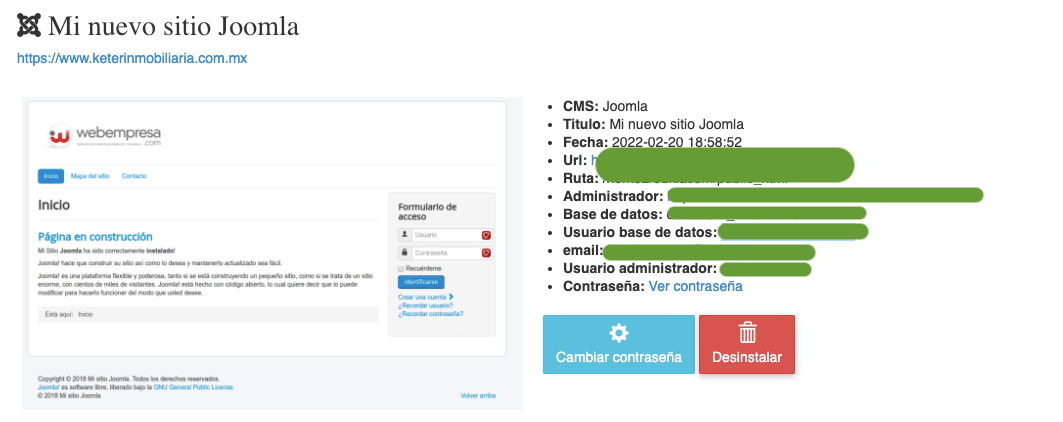Click the user icon beside Usuario field
This screenshot has width=1063, height=422.
click(405, 235)
